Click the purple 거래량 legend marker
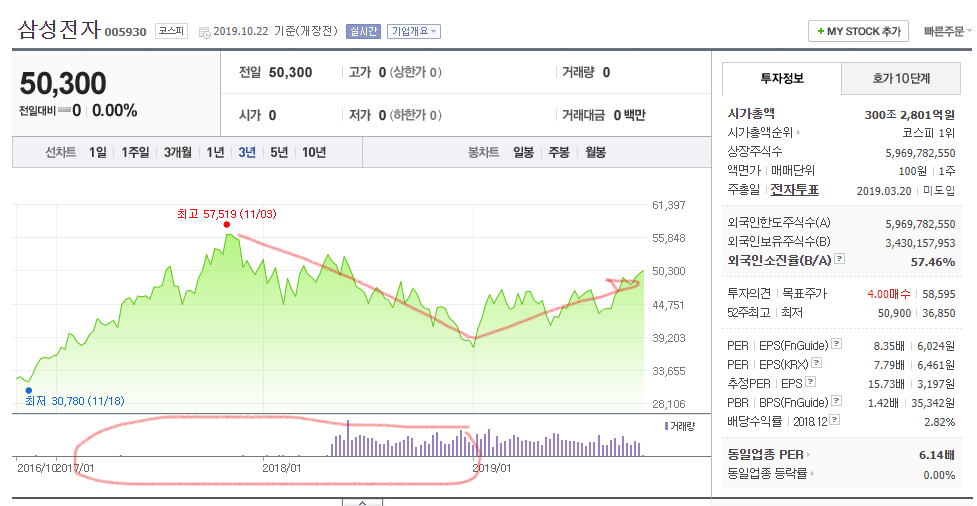 point(666,426)
